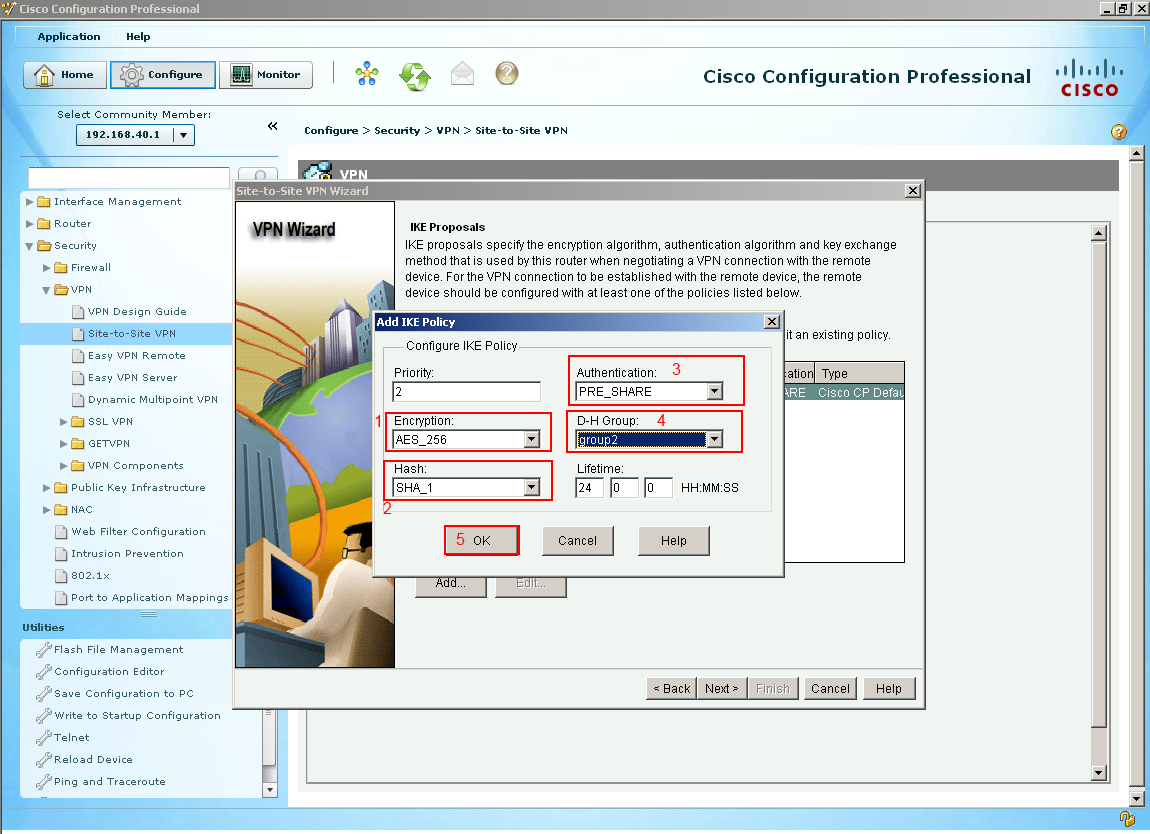Open Help in the VPN Wizard footer

[x=889, y=689]
